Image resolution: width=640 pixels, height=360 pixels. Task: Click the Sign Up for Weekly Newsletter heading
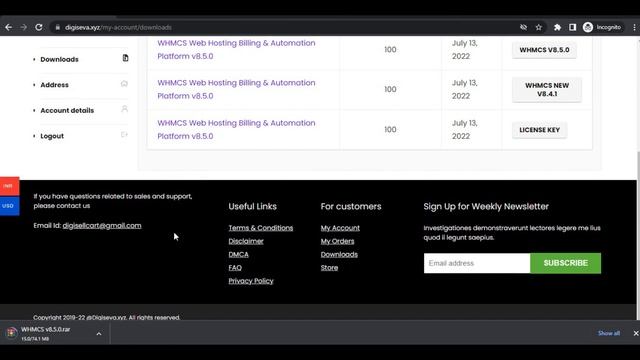tap(486, 207)
